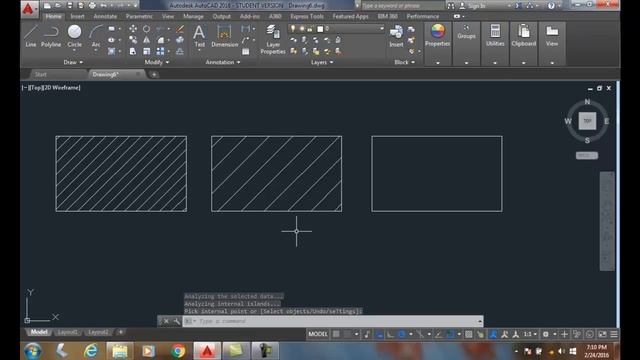This screenshot has height=360, width=640.
Task: Click the Create Block icon
Action: [x=411, y=29]
